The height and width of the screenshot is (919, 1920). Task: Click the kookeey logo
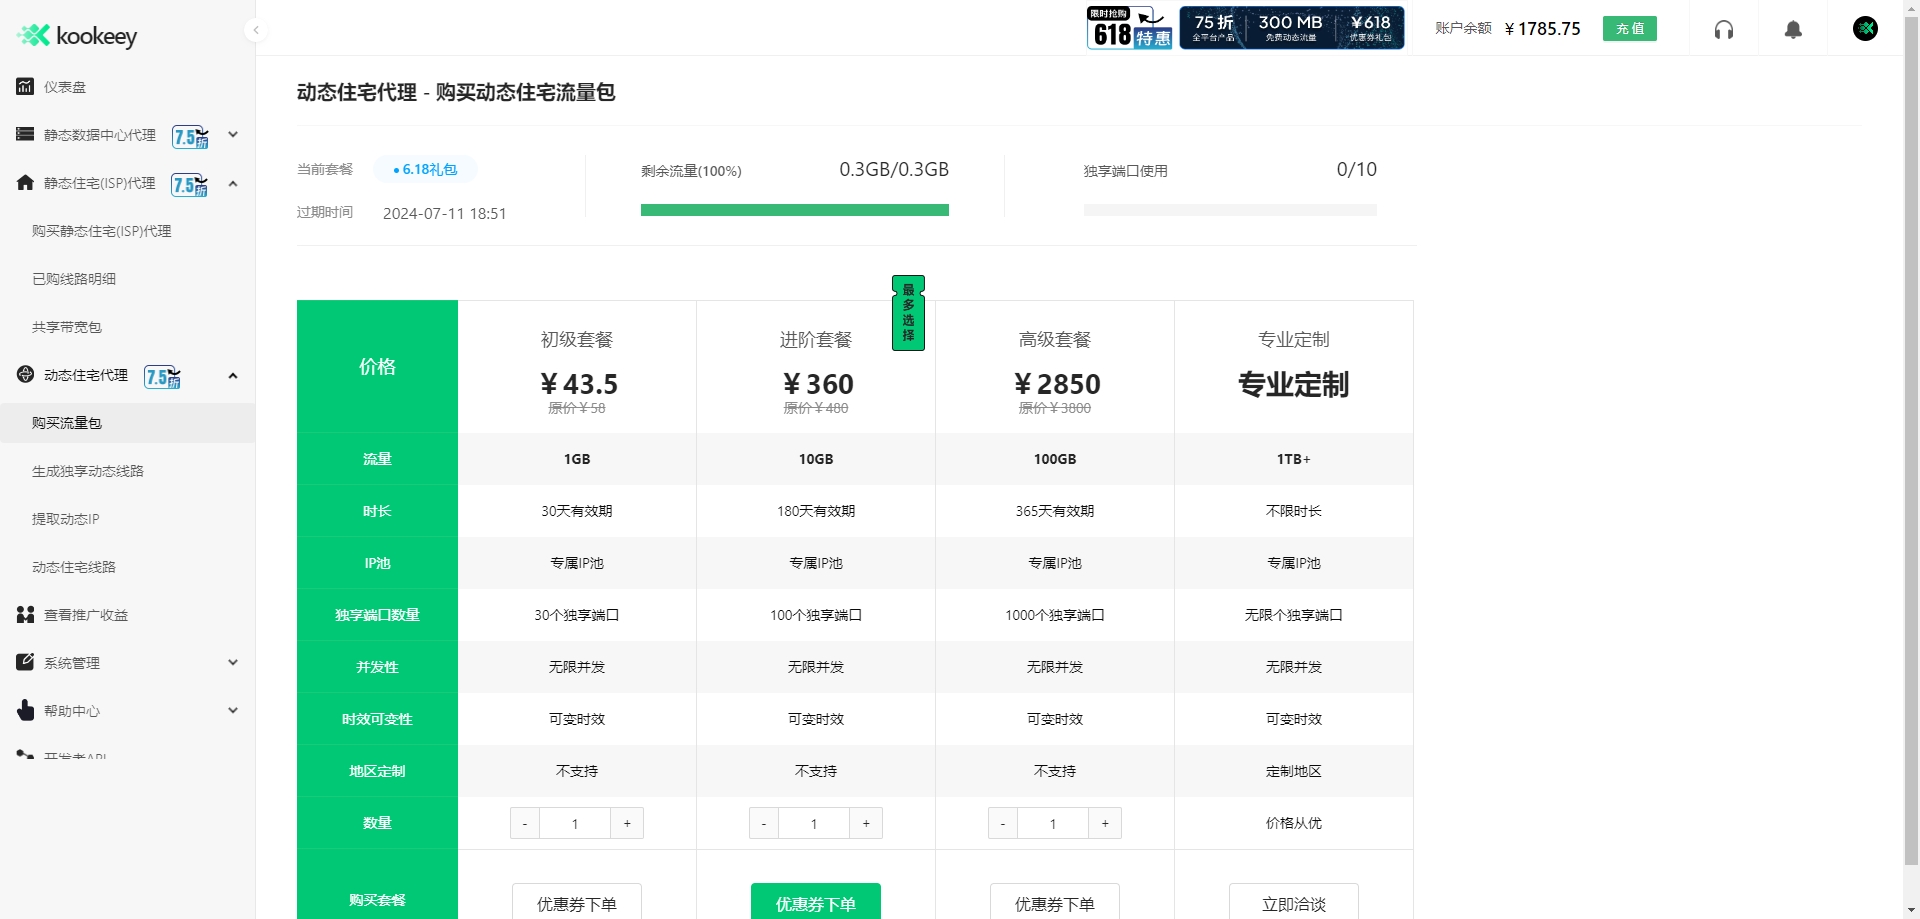(x=76, y=35)
